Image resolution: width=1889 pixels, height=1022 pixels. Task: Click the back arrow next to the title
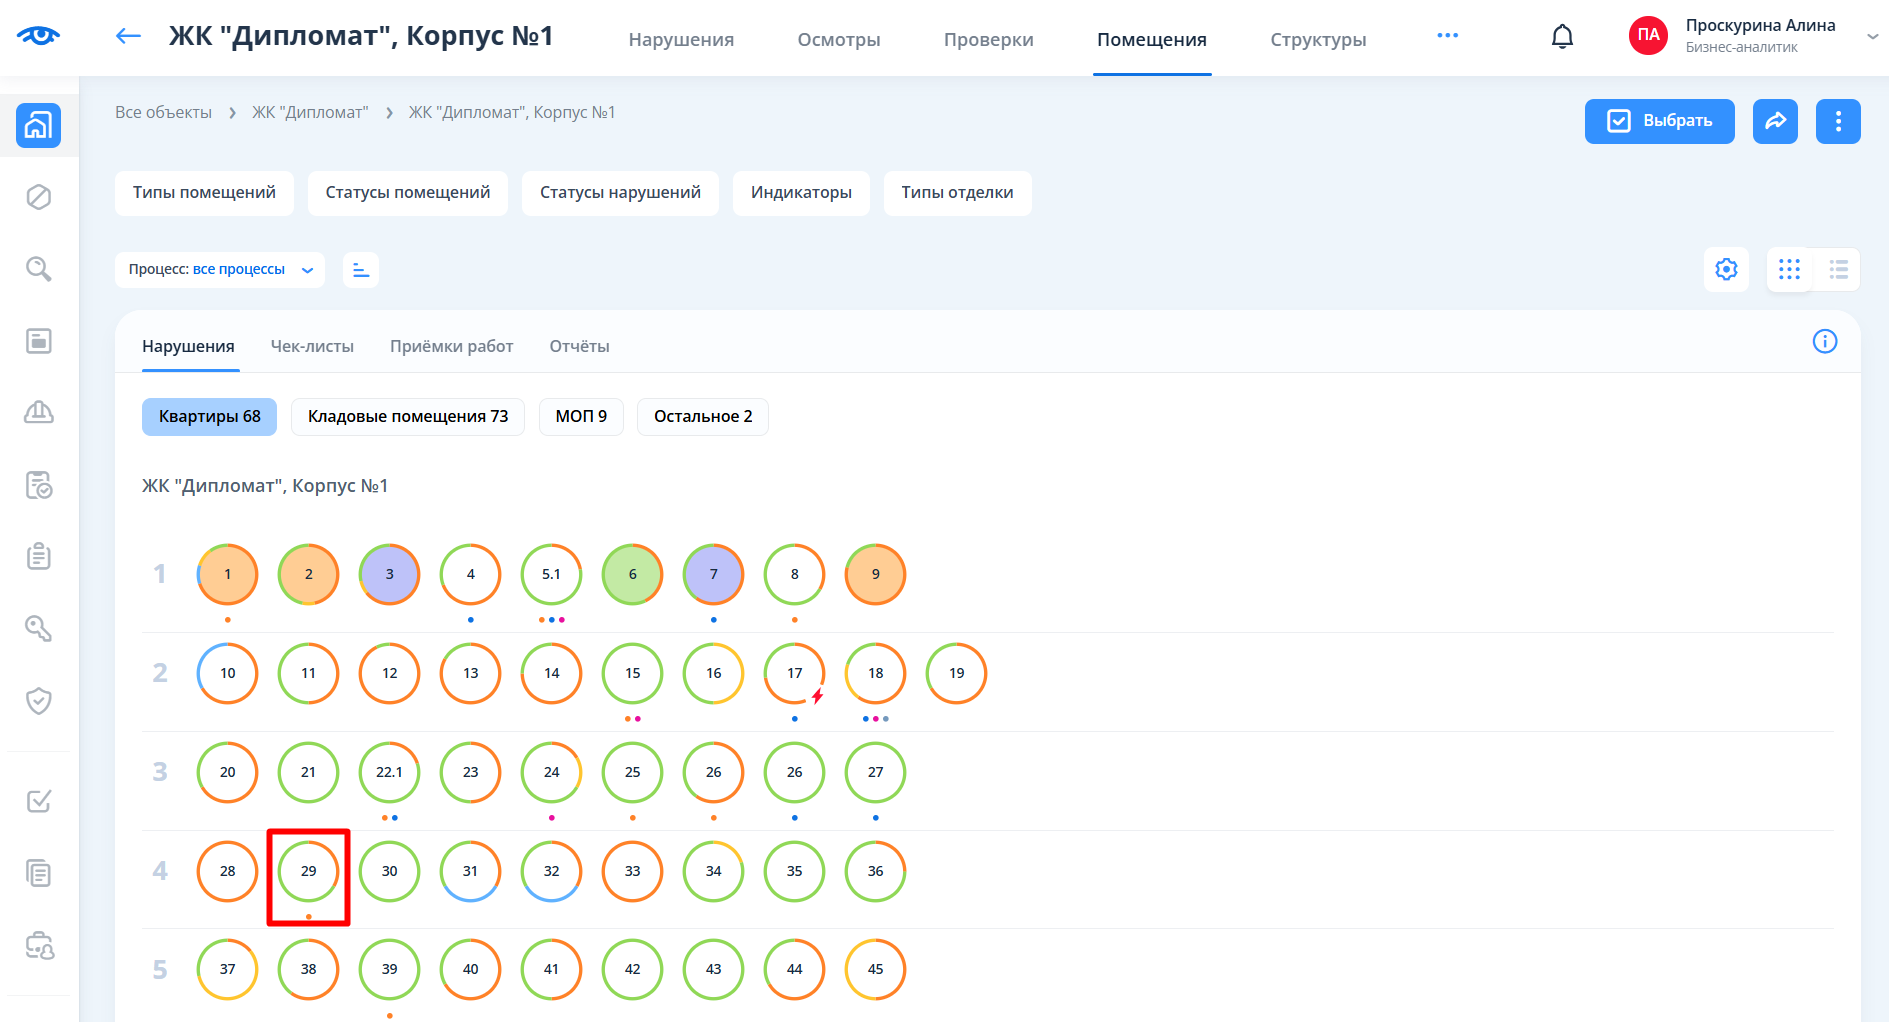click(x=128, y=37)
